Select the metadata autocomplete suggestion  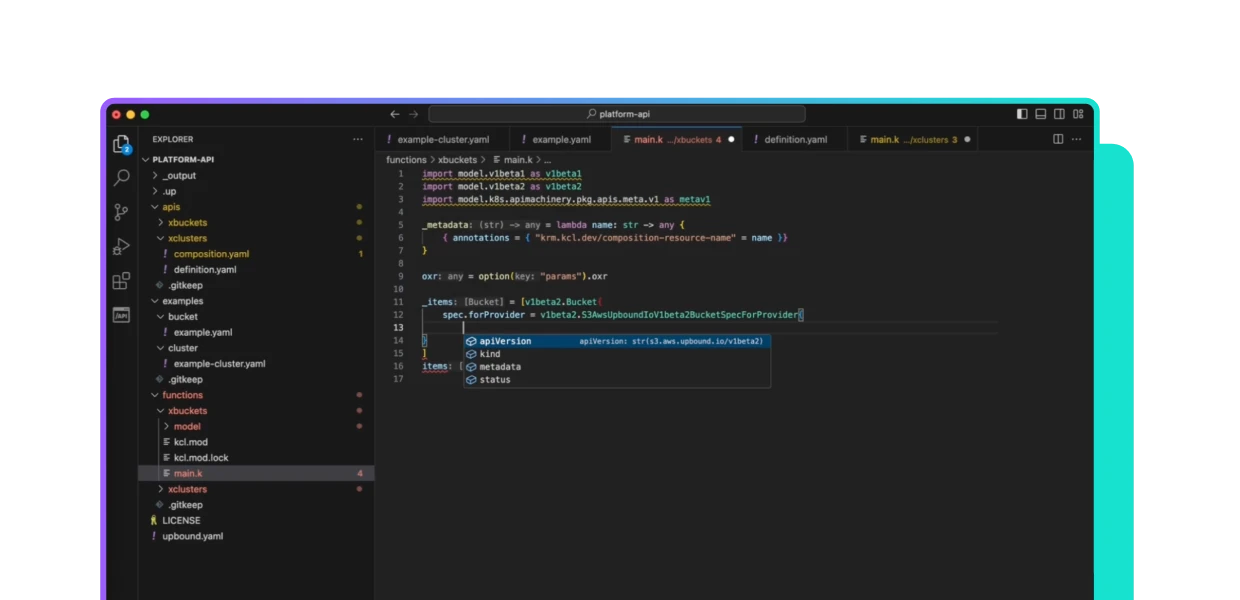(x=617, y=367)
